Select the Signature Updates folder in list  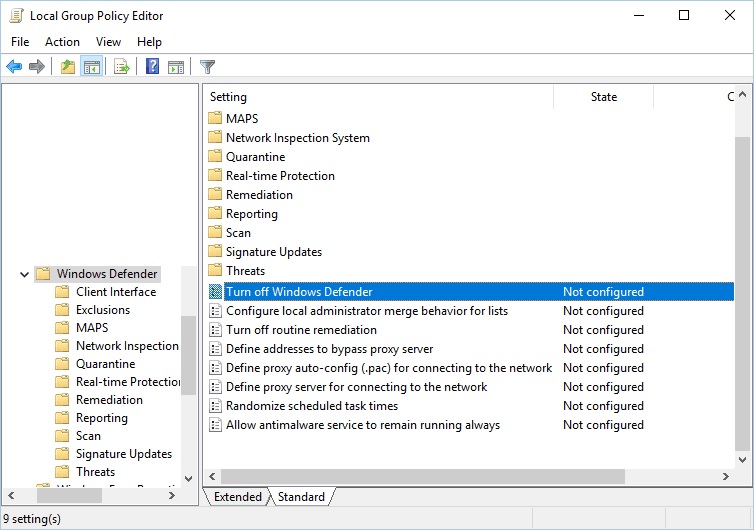pyautogui.click(x=274, y=252)
